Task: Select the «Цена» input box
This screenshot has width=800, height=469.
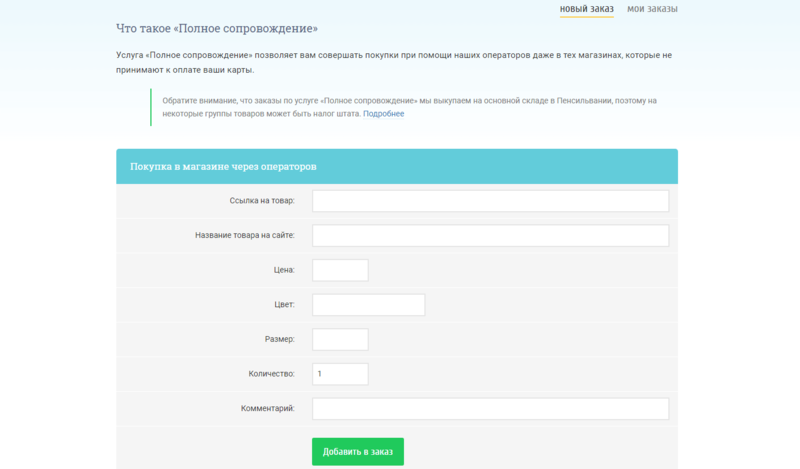Action: (340, 270)
